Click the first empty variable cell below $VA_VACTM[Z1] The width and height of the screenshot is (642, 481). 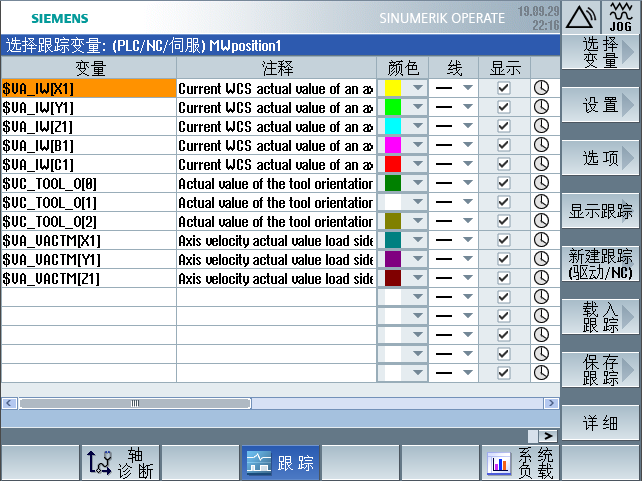tap(89, 297)
